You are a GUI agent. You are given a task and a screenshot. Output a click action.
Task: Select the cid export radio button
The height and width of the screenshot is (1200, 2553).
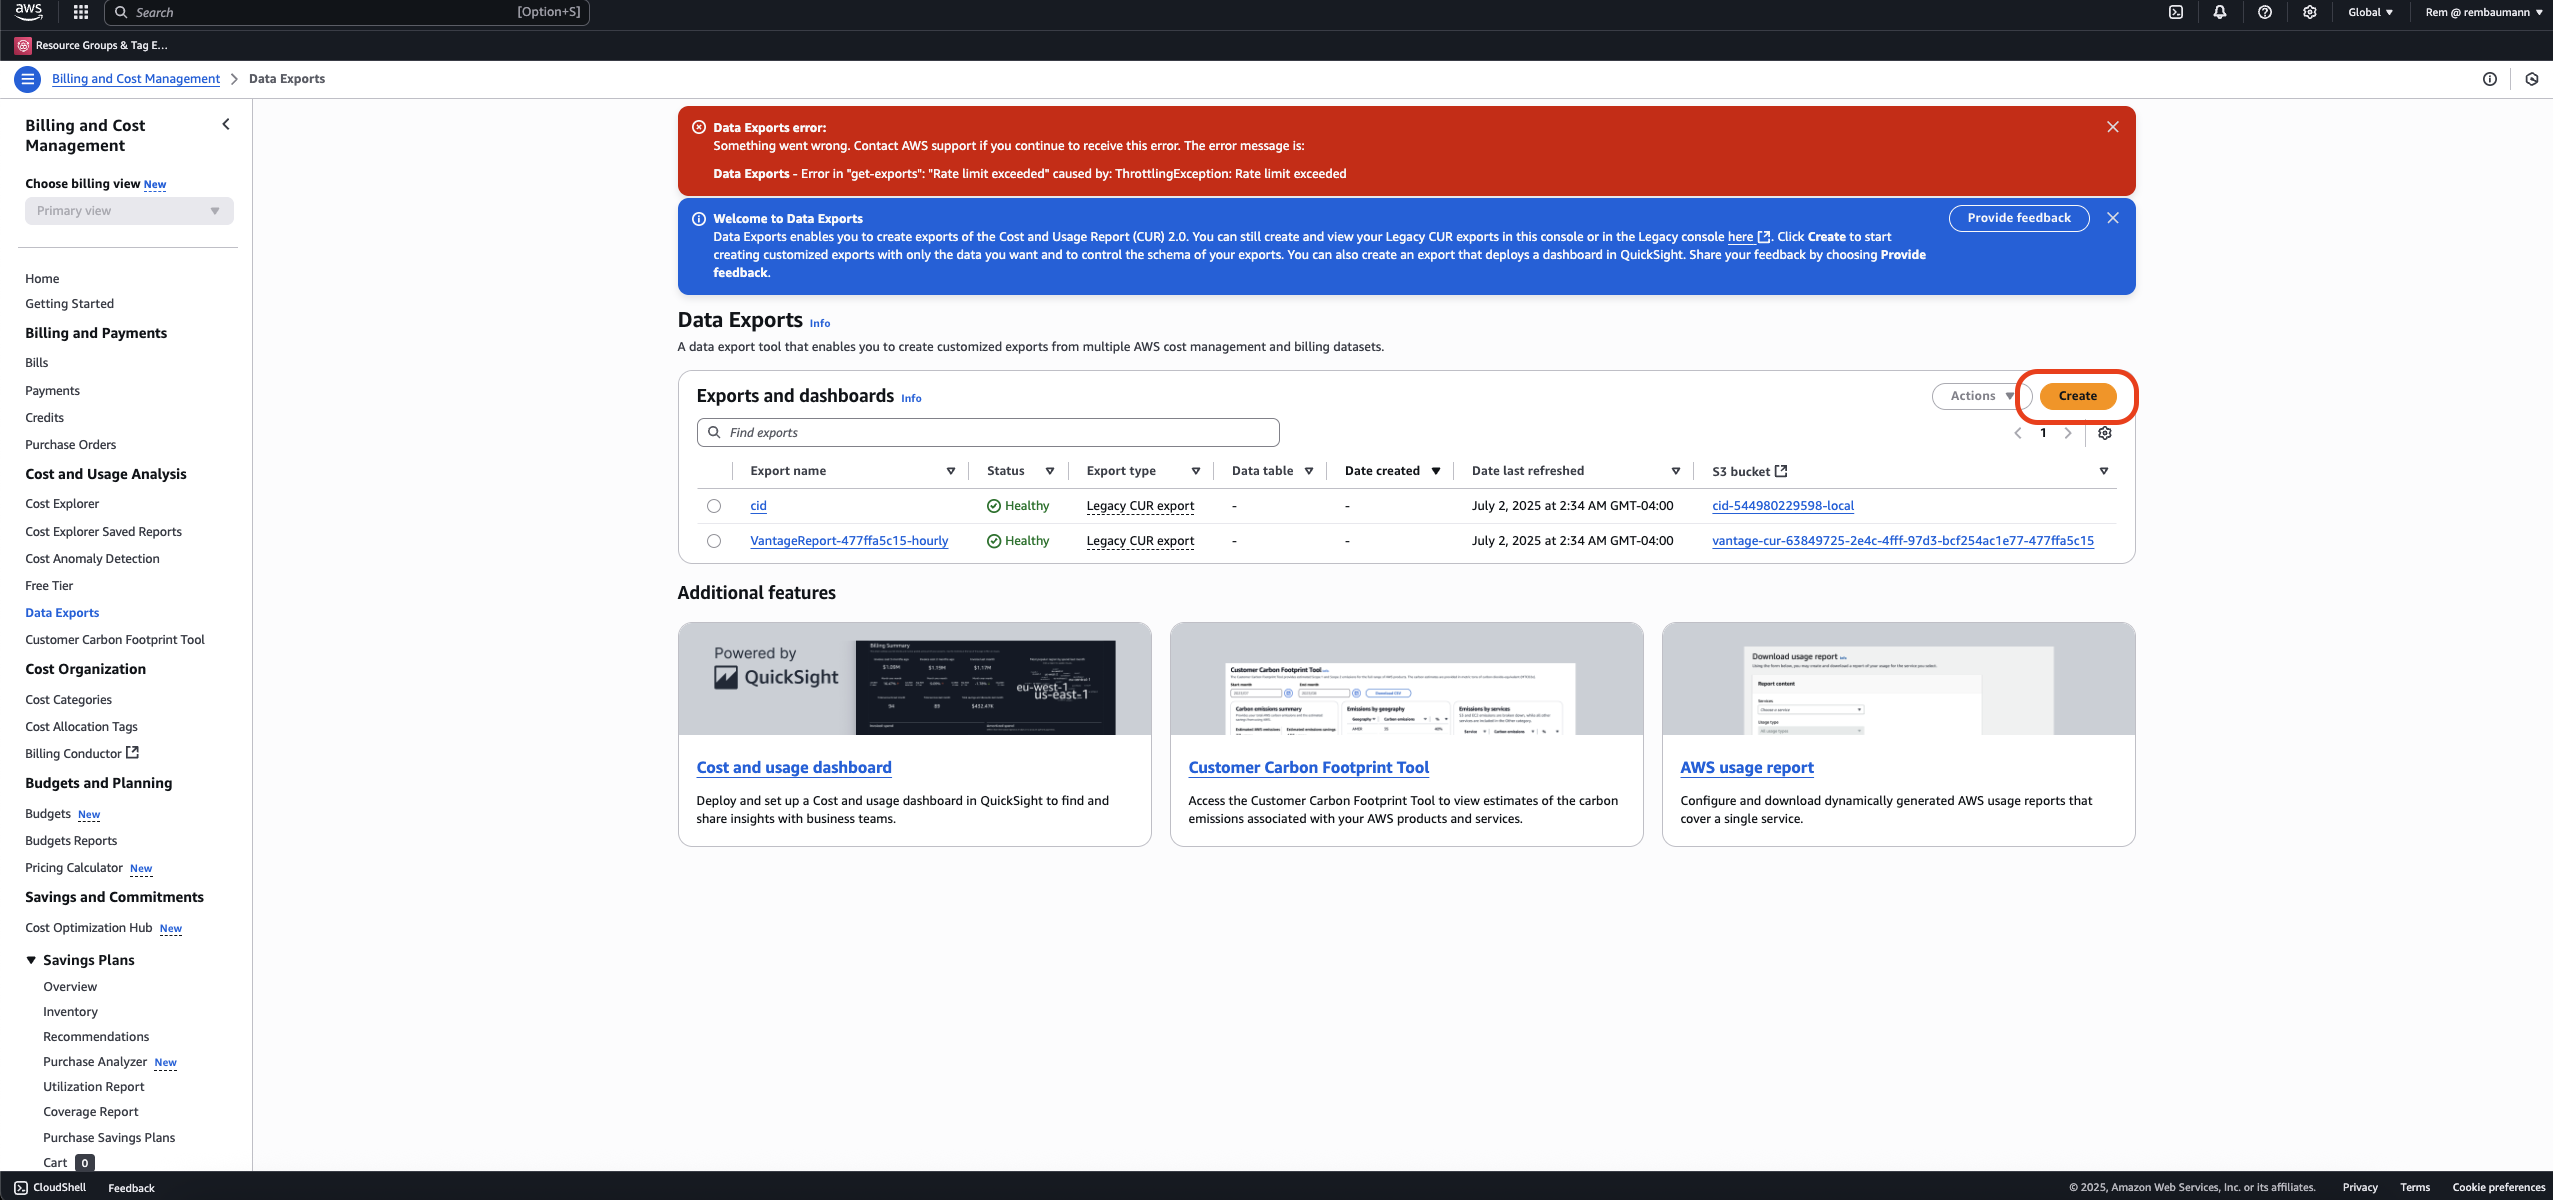click(714, 506)
